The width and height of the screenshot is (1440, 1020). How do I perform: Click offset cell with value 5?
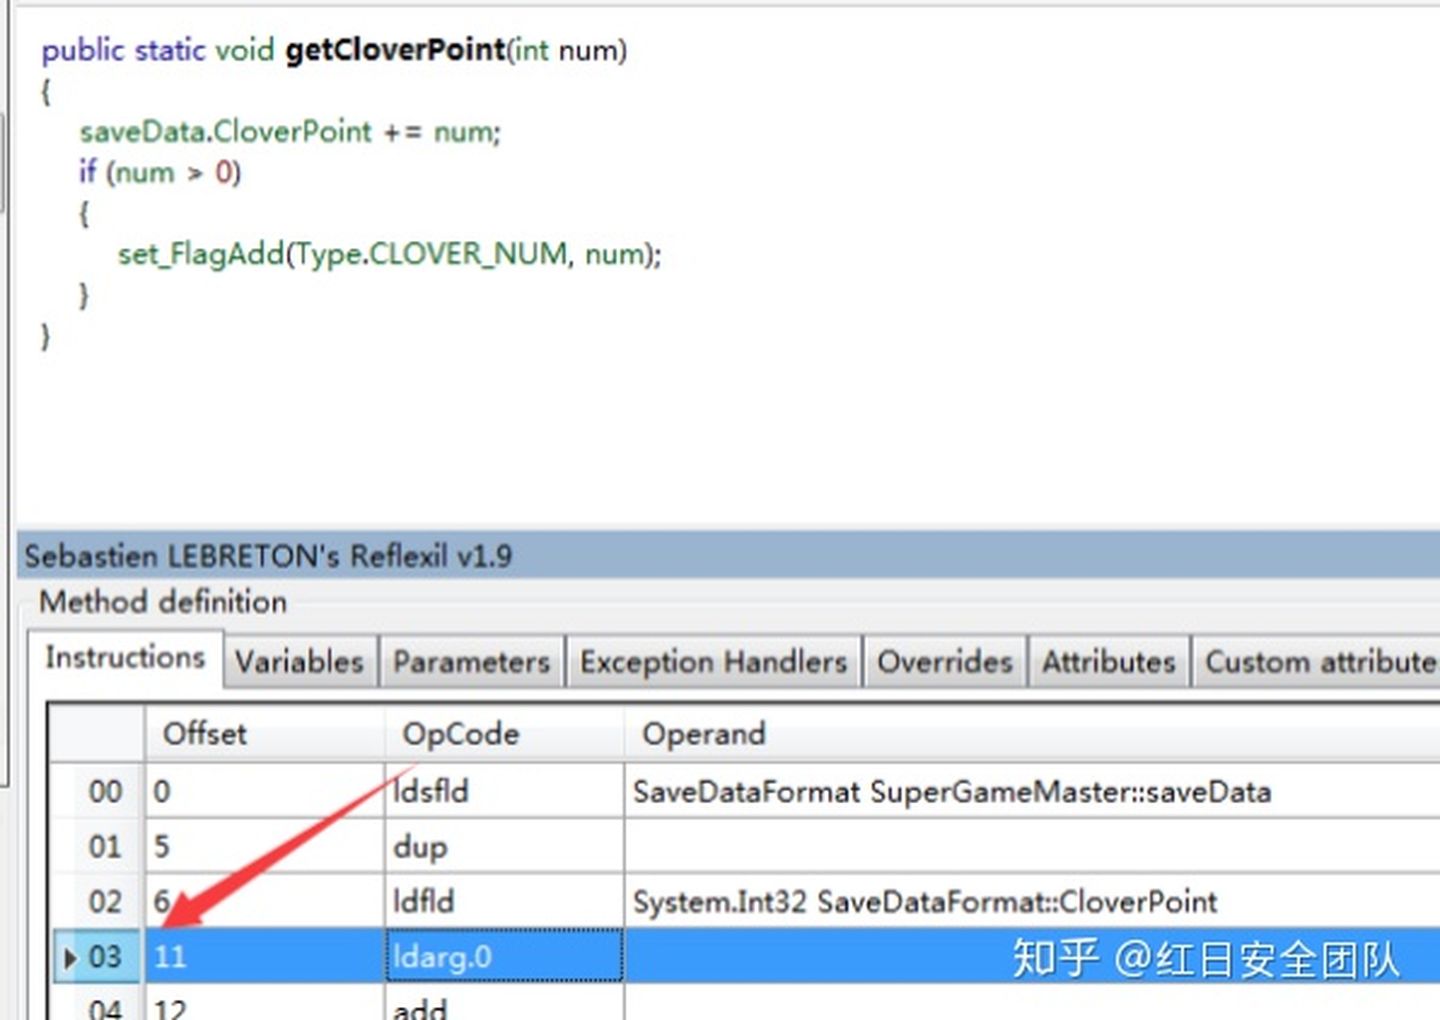point(265,846)
